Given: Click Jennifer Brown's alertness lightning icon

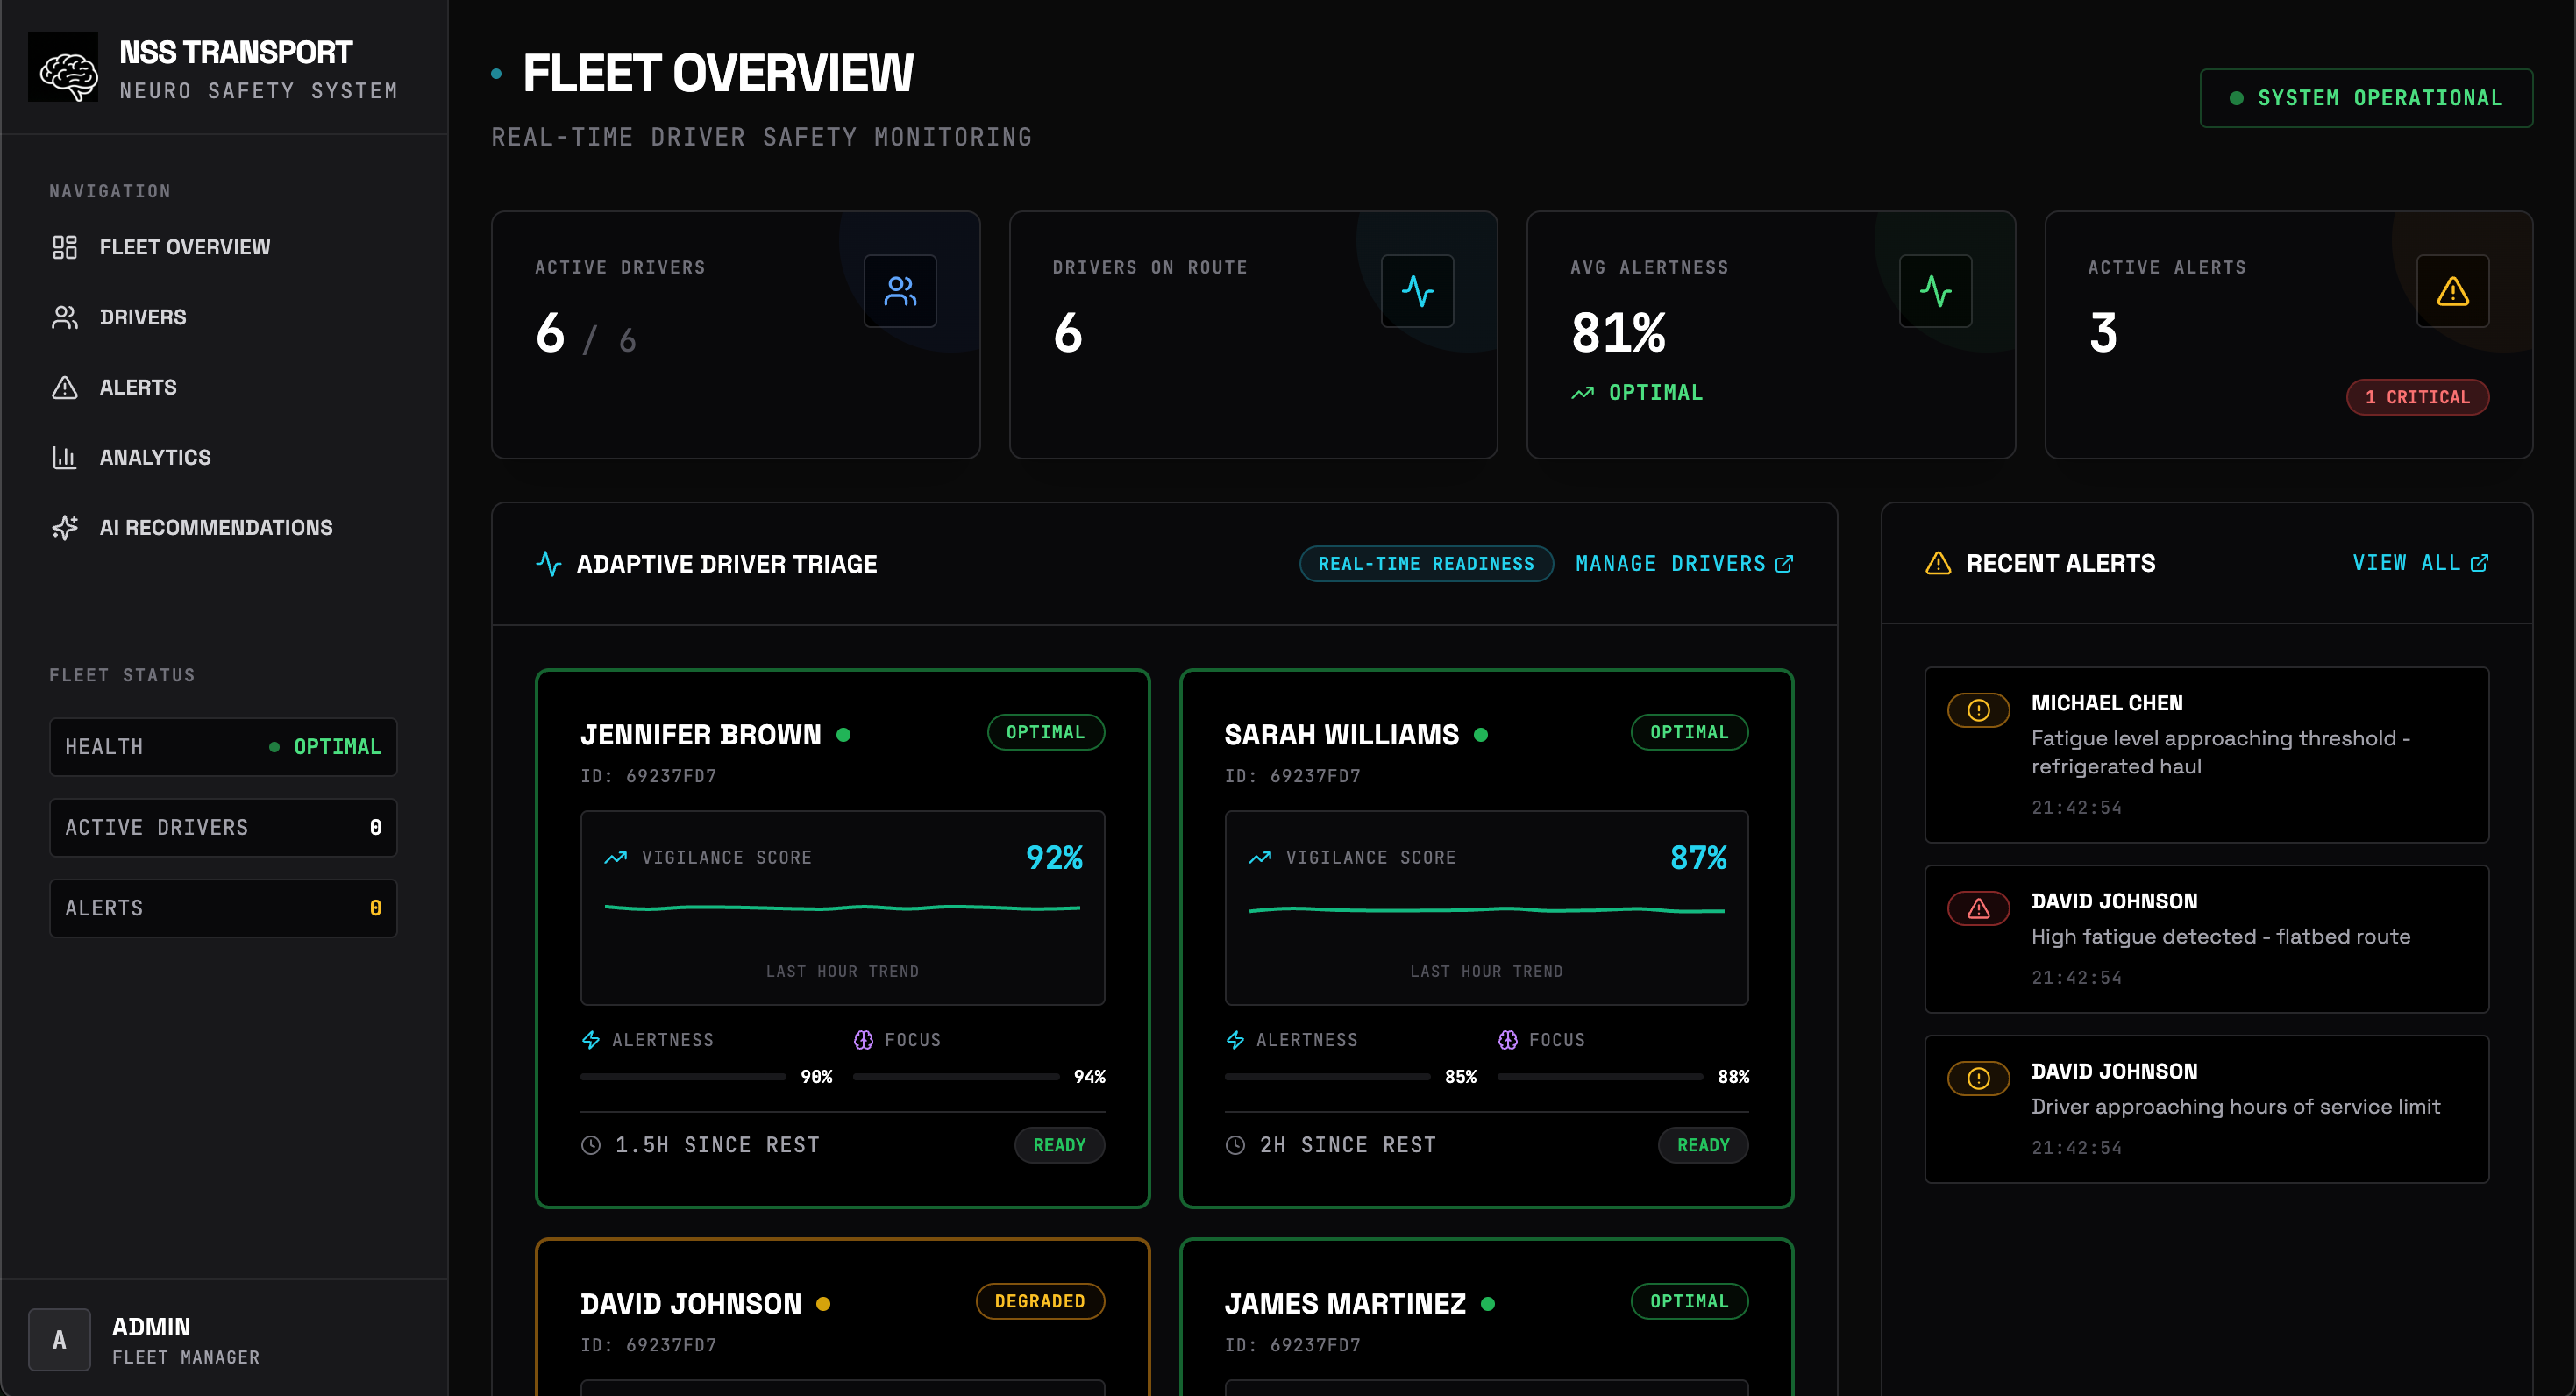Looking at the screenshot, I should coord(591,1040).
